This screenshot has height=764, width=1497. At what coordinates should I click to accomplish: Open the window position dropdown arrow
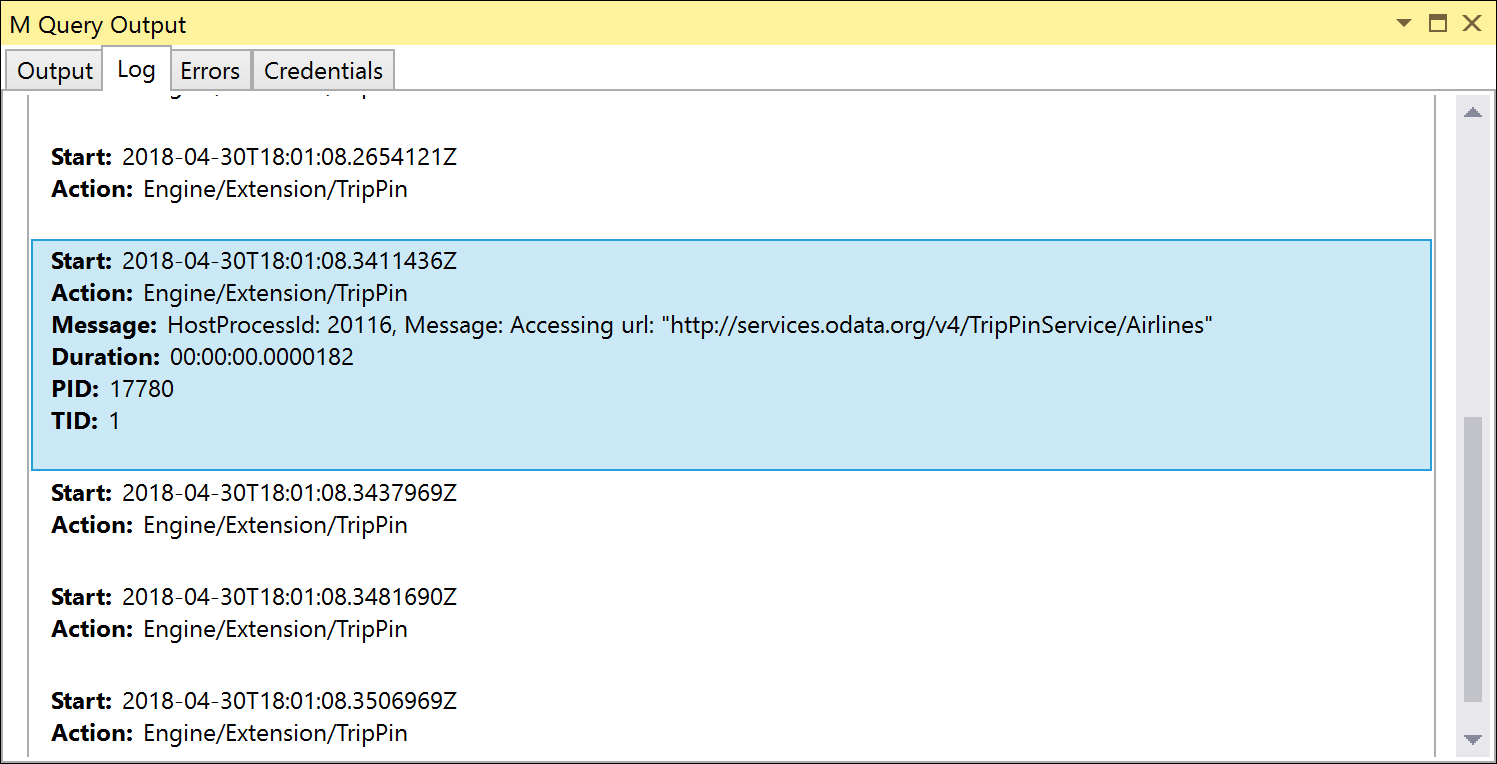pos(1405,24)
